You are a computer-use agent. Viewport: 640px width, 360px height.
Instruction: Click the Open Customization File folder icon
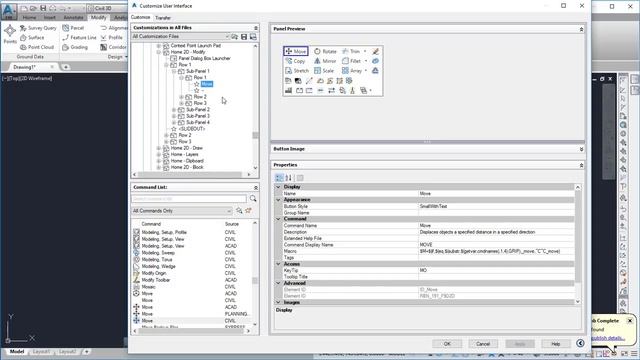pos(235,37)
